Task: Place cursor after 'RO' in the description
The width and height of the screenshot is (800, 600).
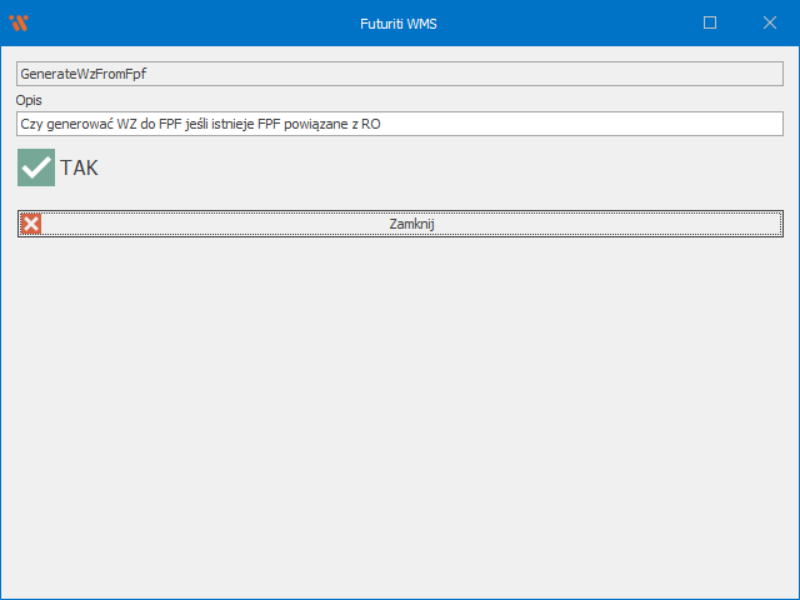Action: tap(383, 124)
